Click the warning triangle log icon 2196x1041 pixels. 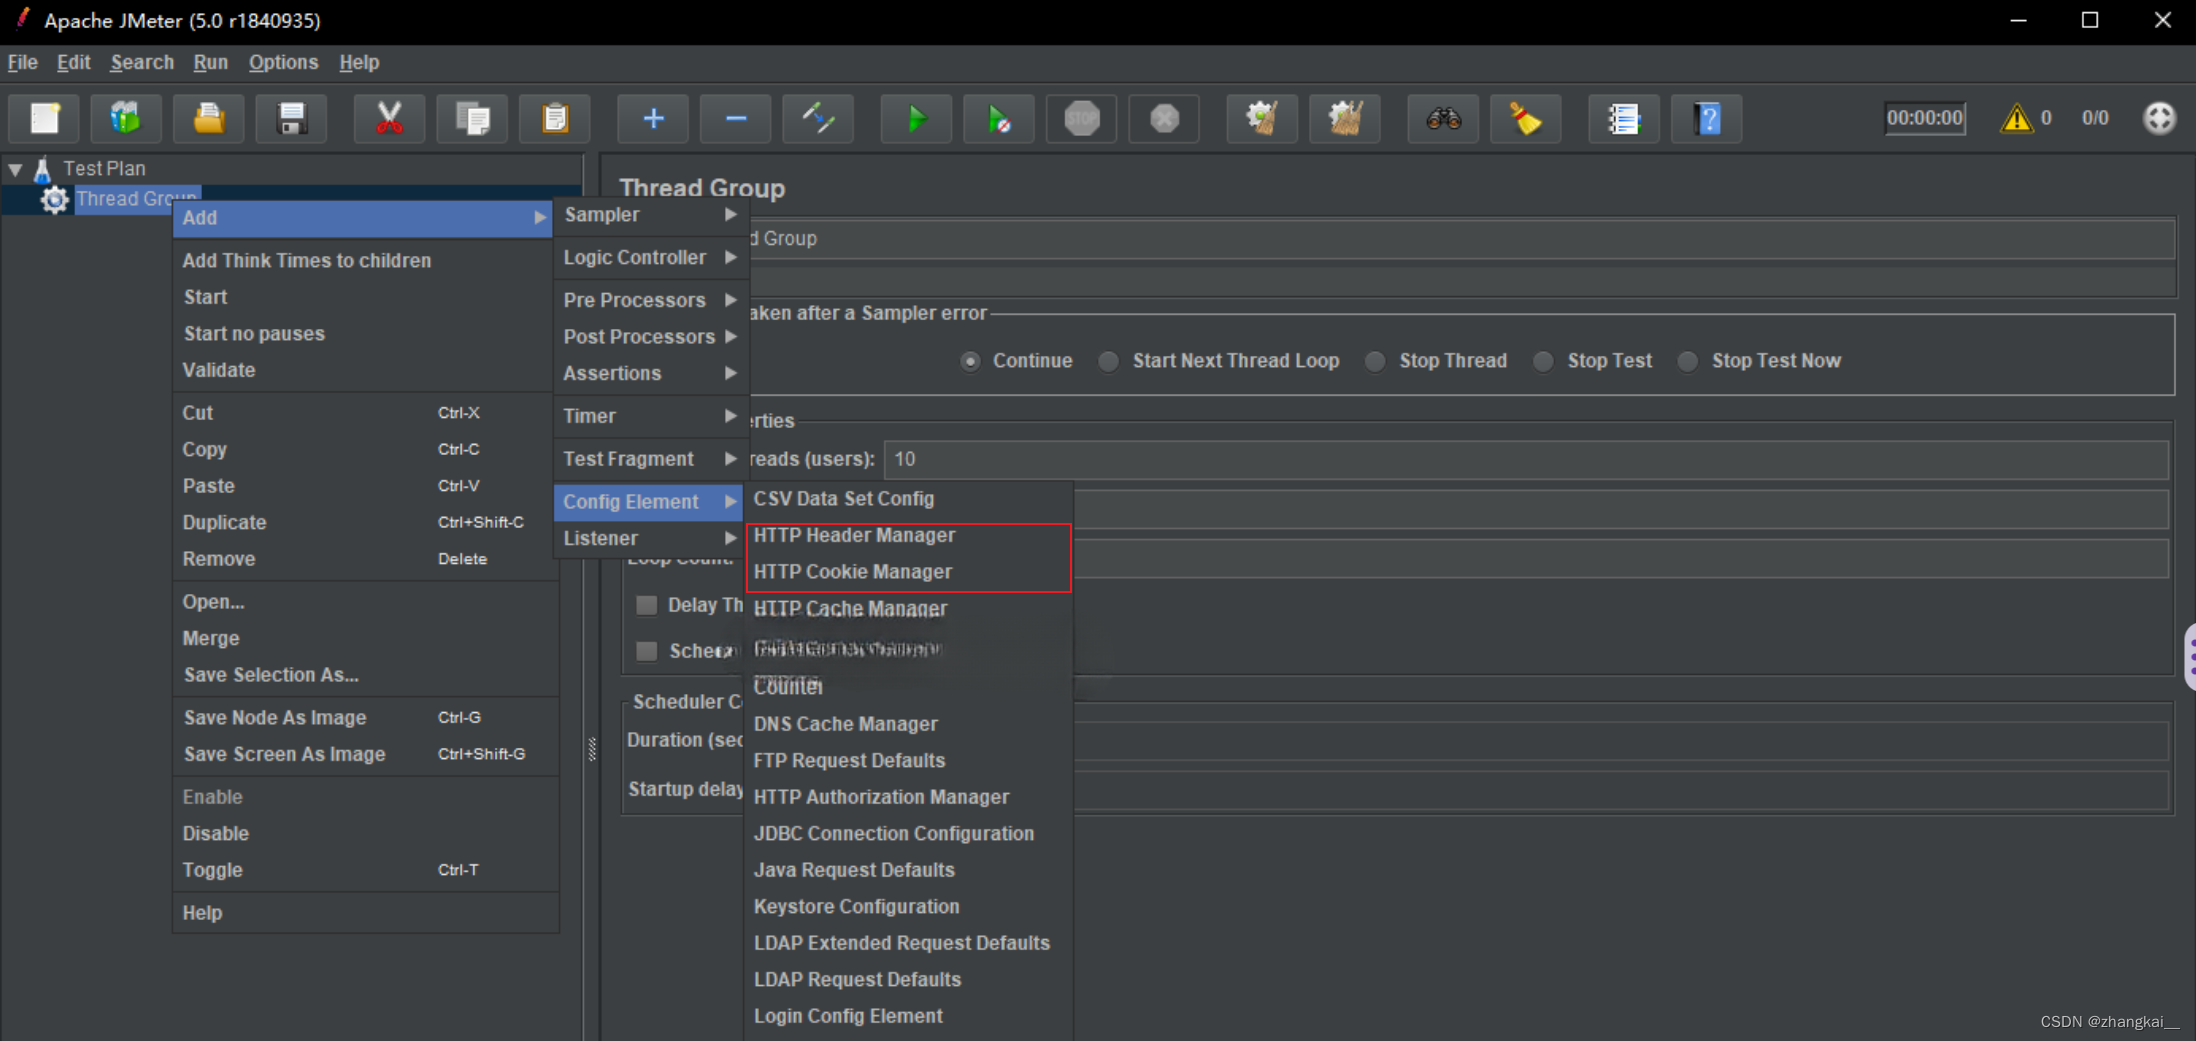[x=2016, y=118]
